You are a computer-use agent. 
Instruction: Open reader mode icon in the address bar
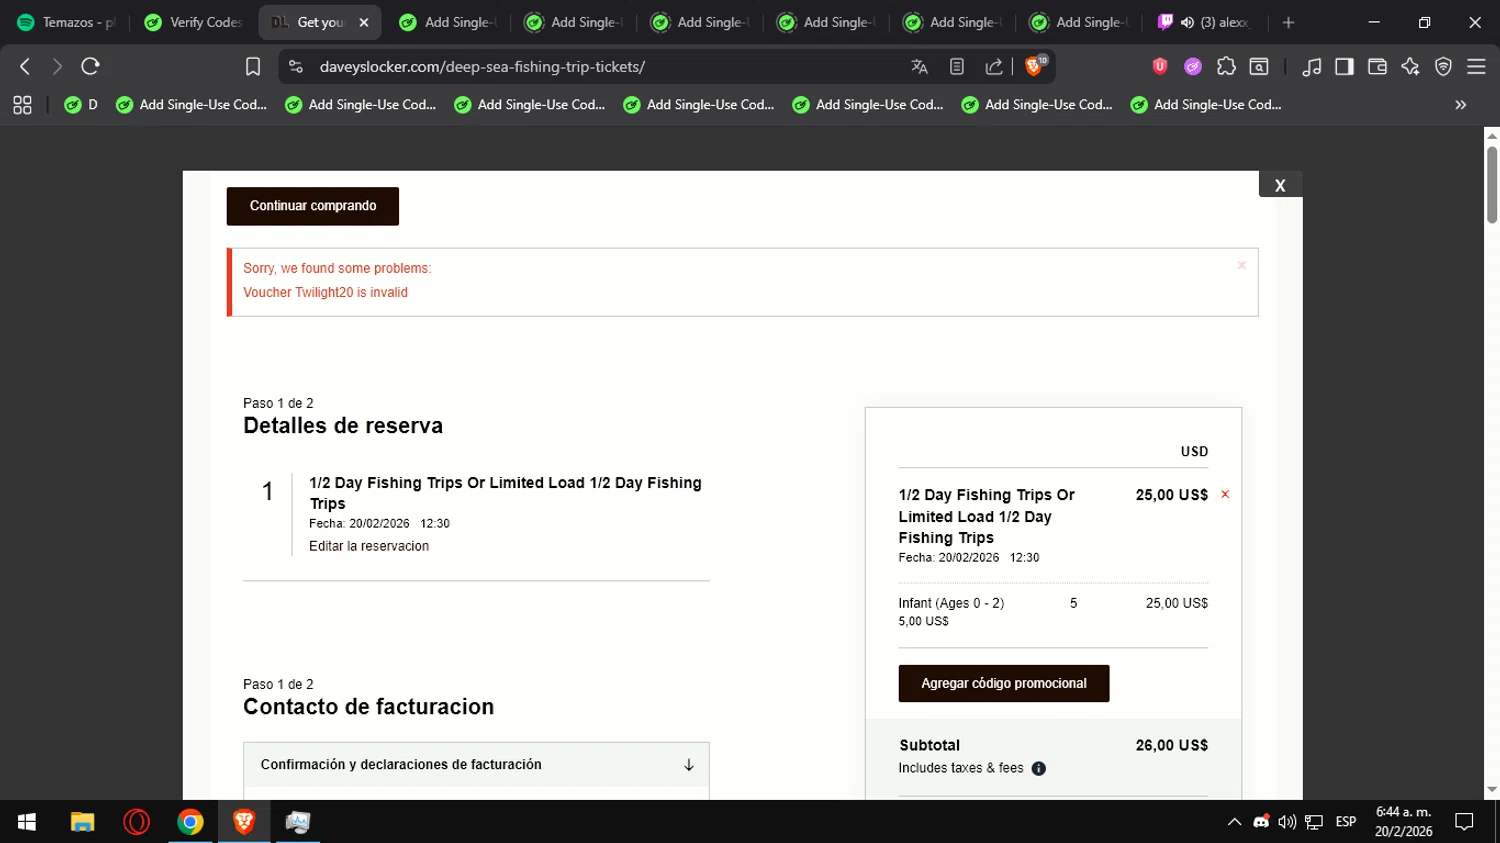coord(957,66)
